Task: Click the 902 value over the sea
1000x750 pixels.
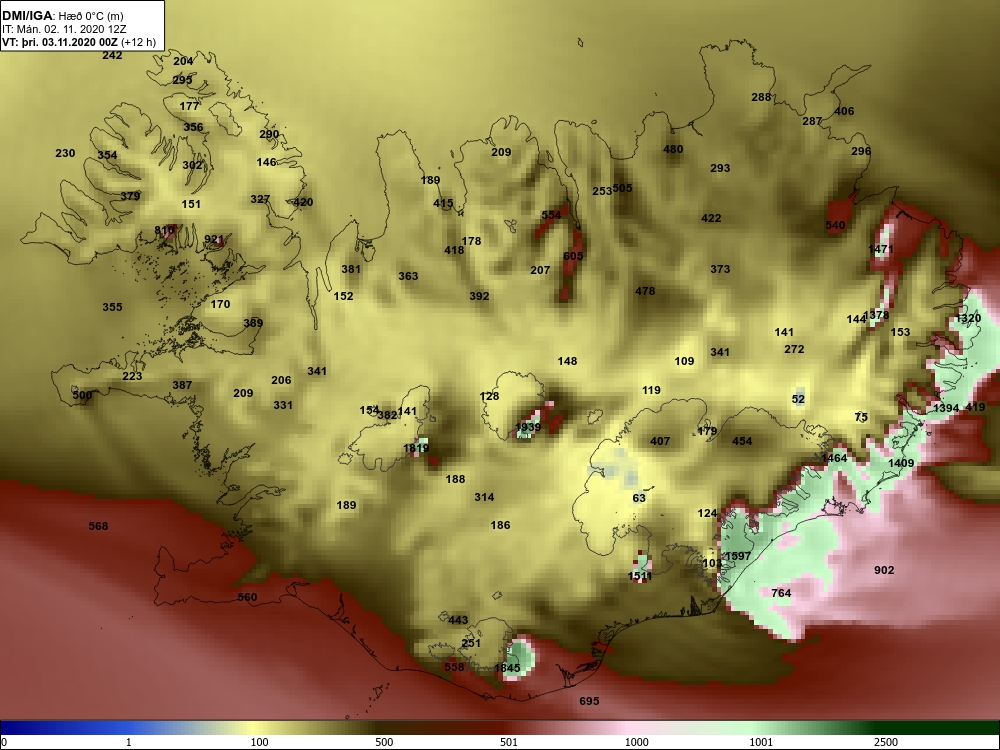Action: point(884,570)
